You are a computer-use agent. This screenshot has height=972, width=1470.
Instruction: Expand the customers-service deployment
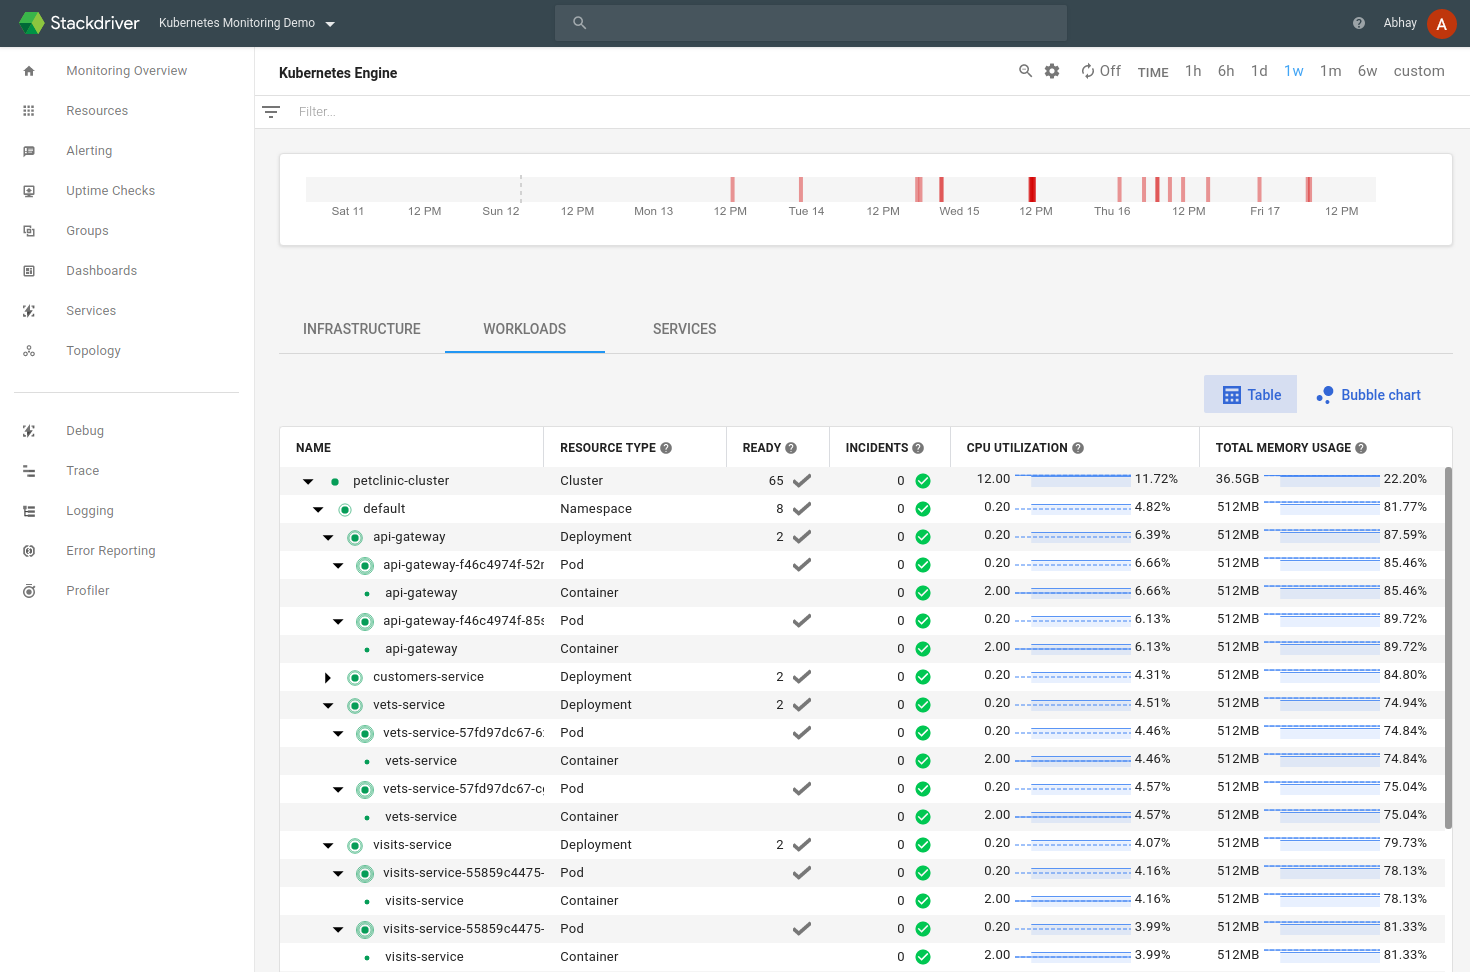point(328,677)
